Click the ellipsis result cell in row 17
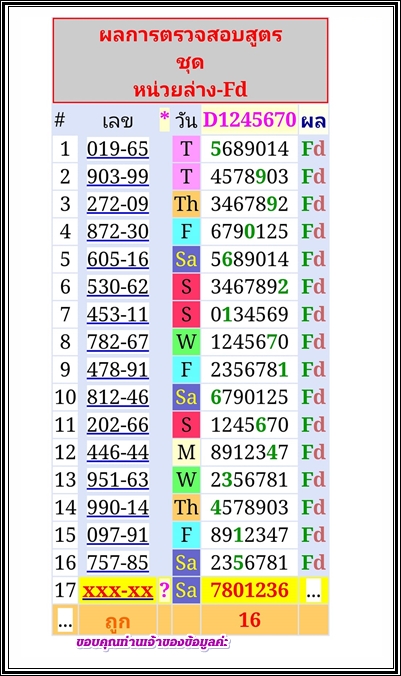401x676 pixels. [313, 591]
